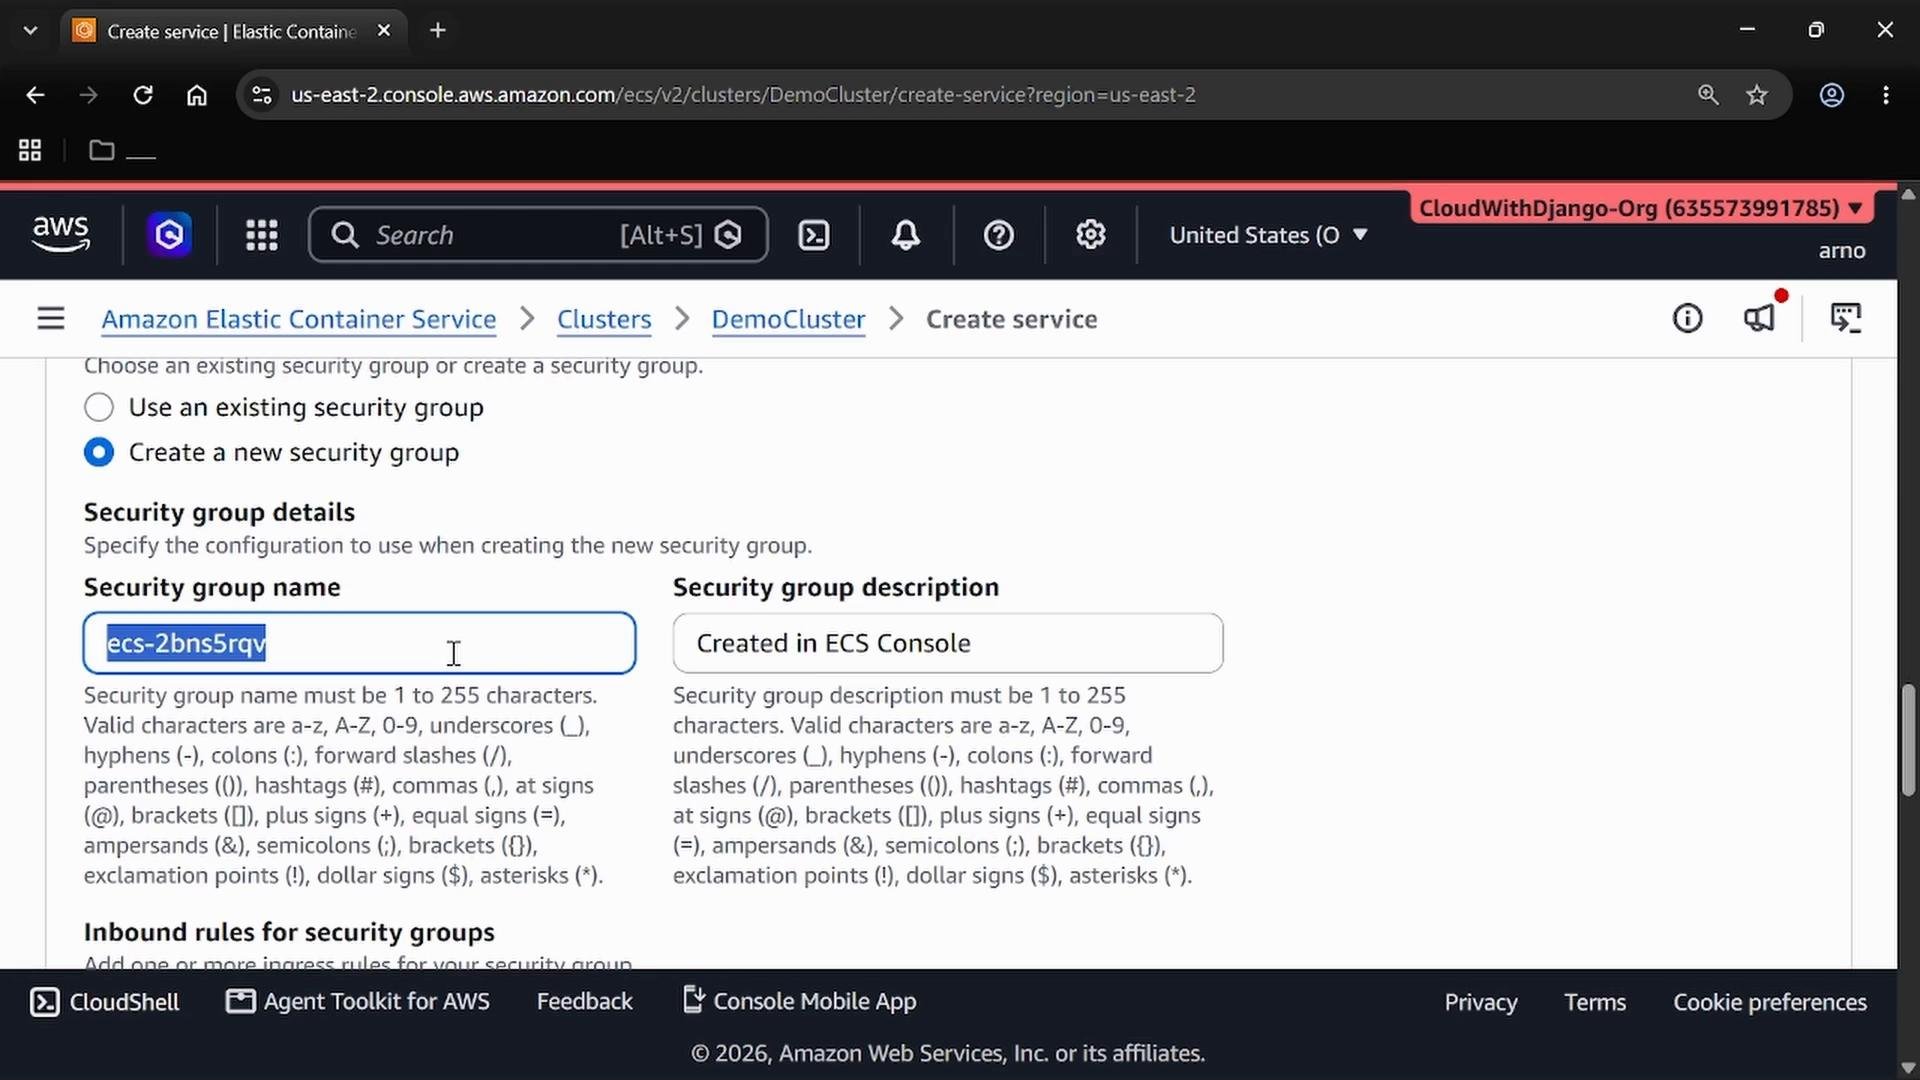Open the DemoCluster breadcrumb link
1920x1080 pixels.
coord(788,319)
